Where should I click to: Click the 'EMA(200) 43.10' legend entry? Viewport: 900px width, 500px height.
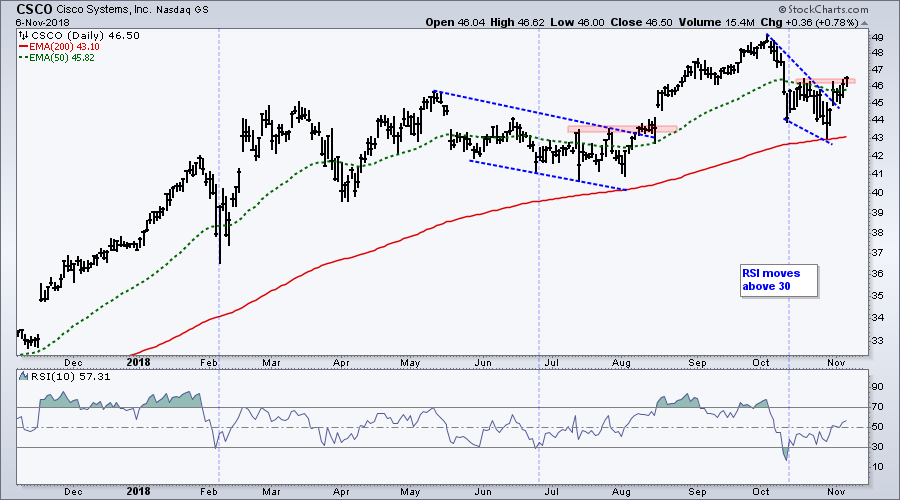point(64,46)
